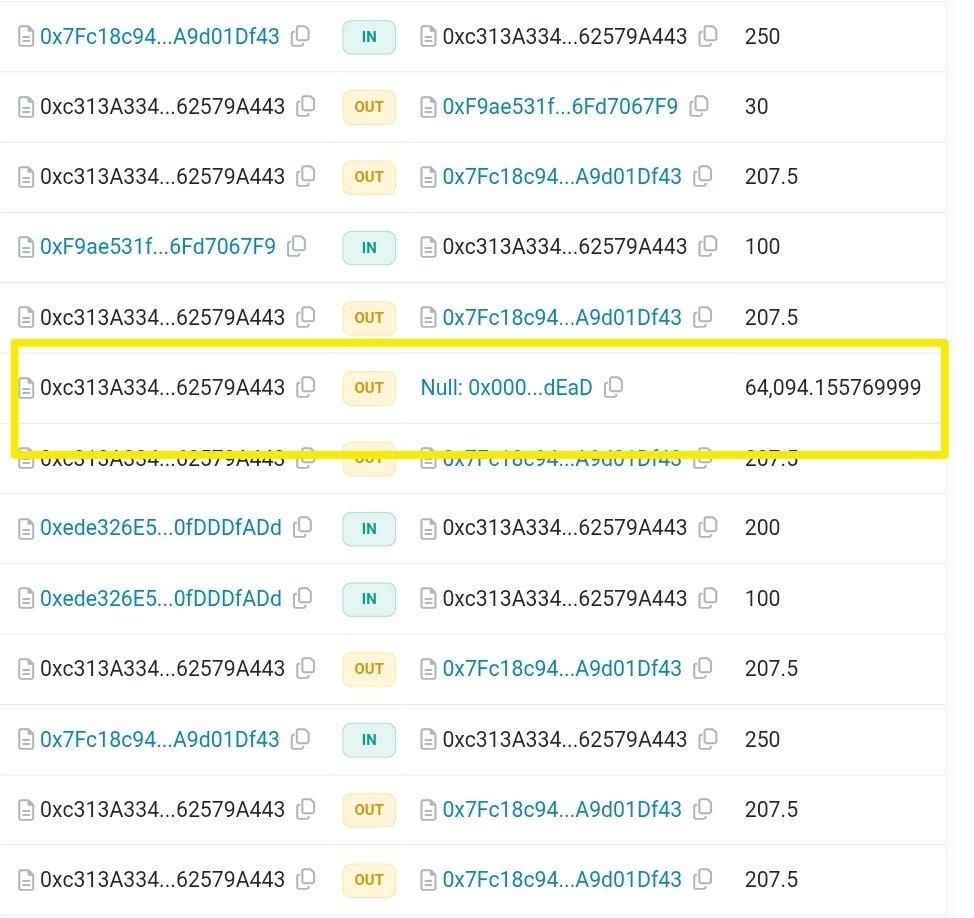Copy sender address in the row with amount 30
The height and width of the screenshot is (918, 974).
pyautogui.click(x=305, y=106)
